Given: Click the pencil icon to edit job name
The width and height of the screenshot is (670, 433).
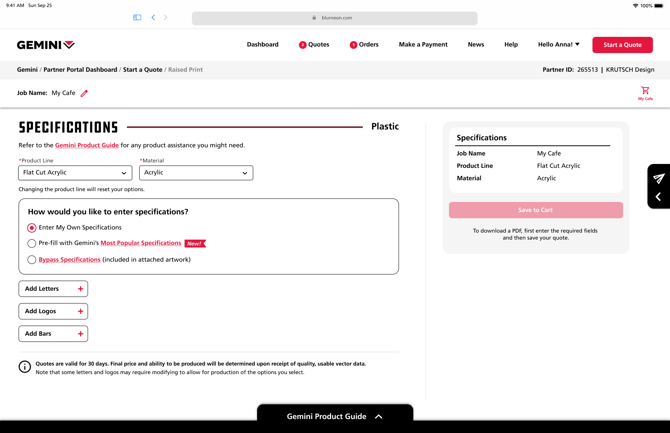Looking at the screenshot, I should click(x=84, y=93).
